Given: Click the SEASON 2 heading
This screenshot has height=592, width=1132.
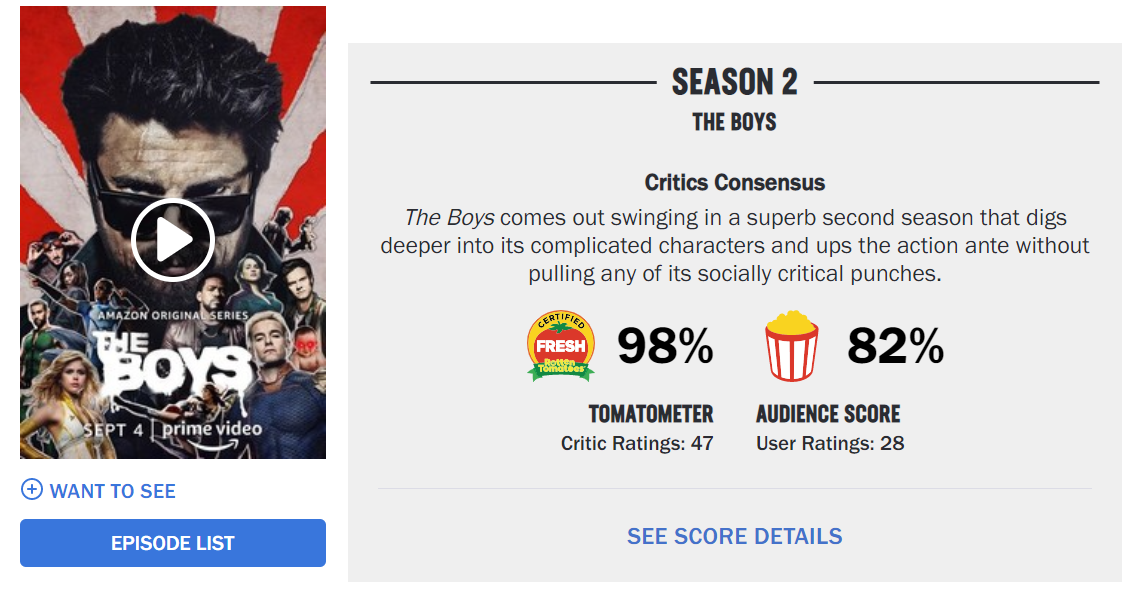Looking at the screenshot, I should (x=734, y=82).
